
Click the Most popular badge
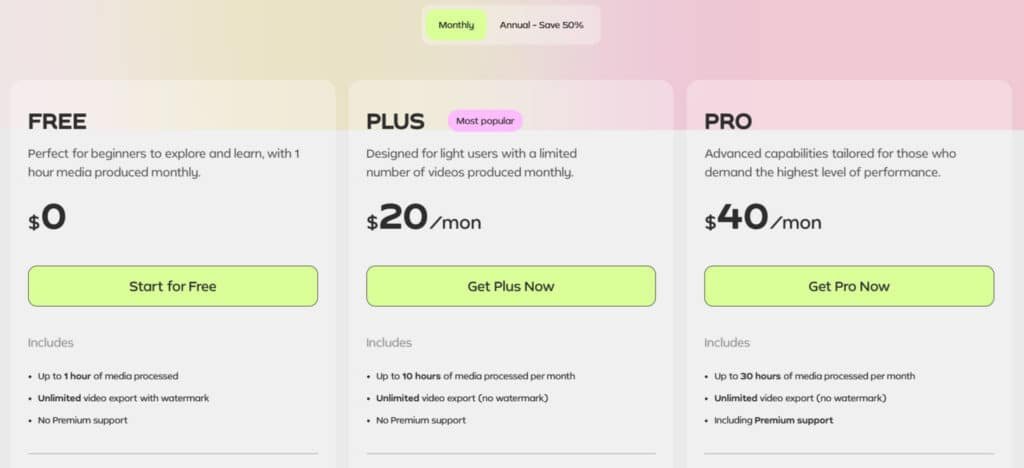click(485, 121)
